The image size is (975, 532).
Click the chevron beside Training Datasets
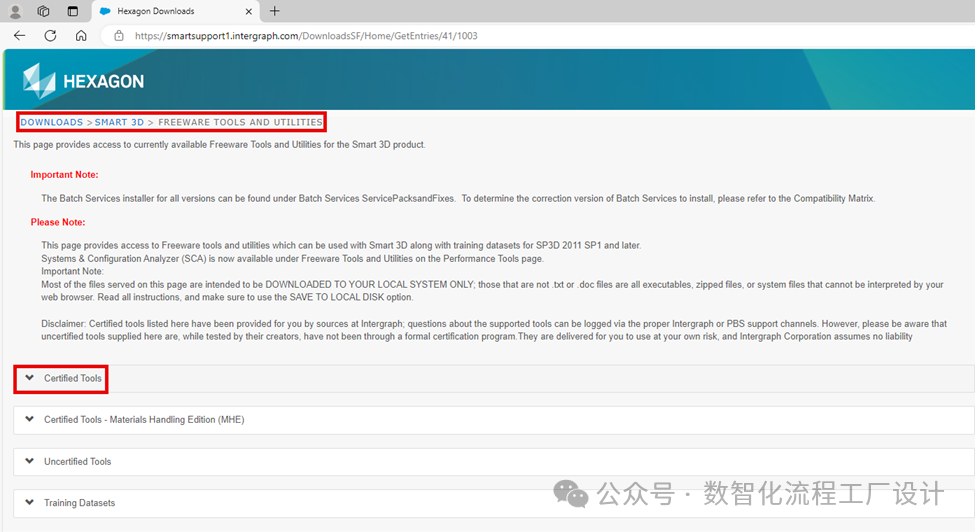pyautogui.click(x=29, y=502)
